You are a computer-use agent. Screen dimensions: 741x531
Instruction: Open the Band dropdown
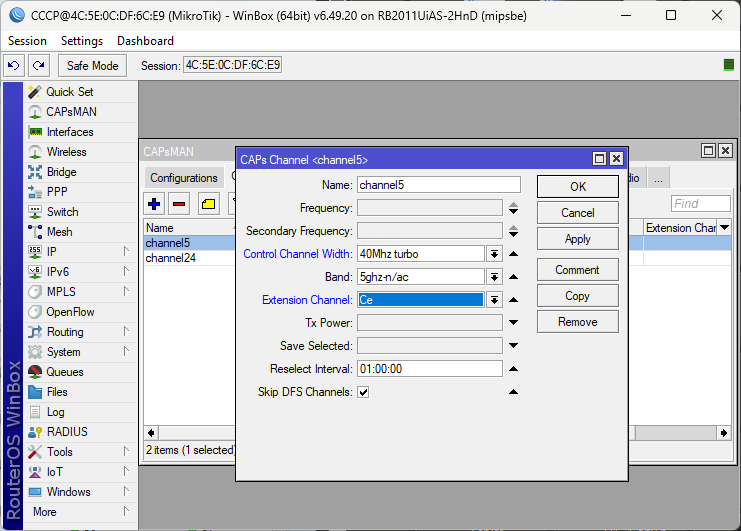pos(494,277)
